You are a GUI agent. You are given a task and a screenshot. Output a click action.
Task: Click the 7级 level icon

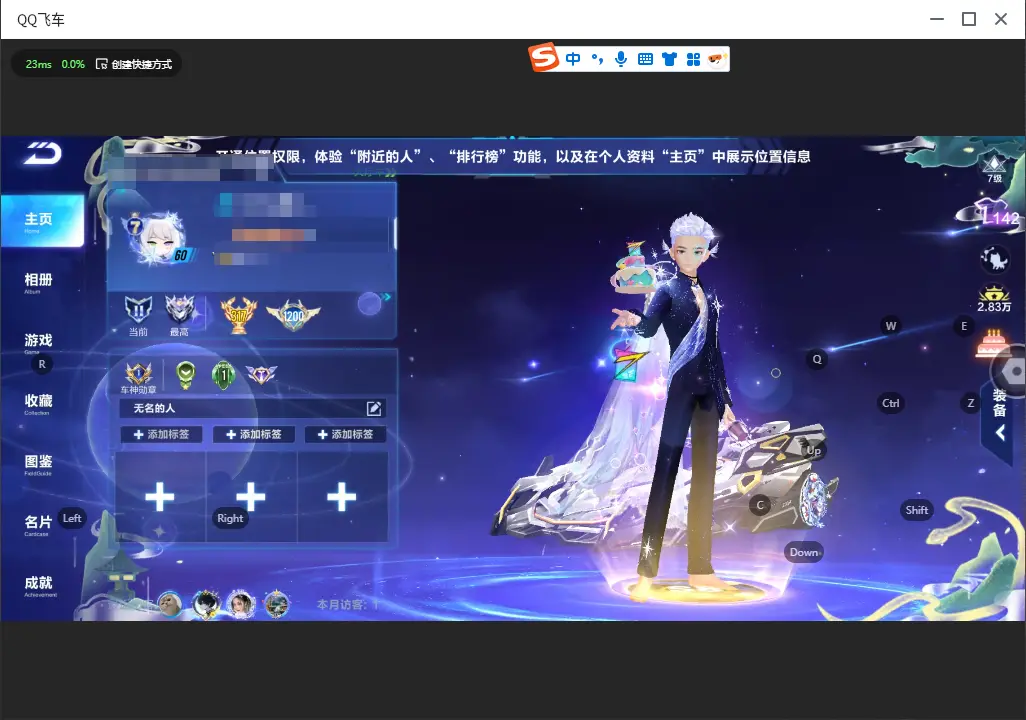994,168
